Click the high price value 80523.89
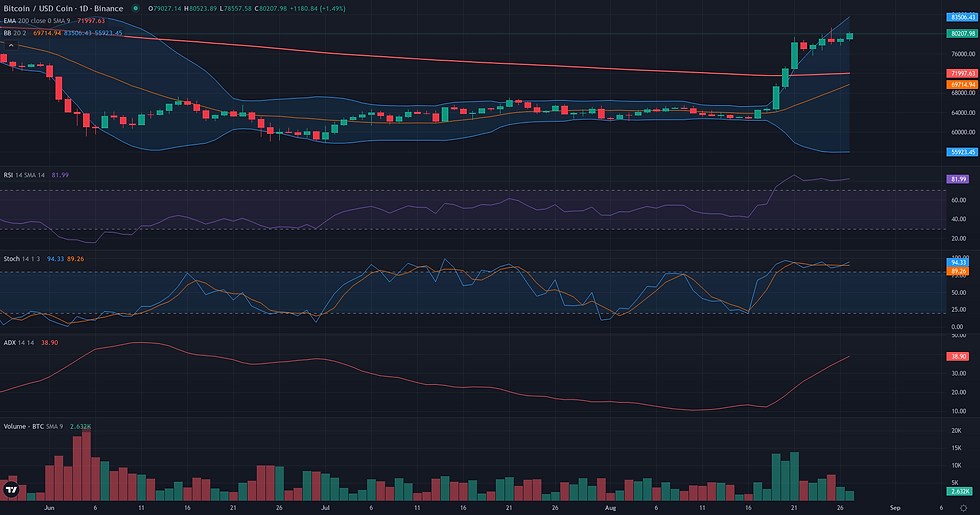Screen dimensions: 980x515 pyautogui.click(x=204, y=9)
